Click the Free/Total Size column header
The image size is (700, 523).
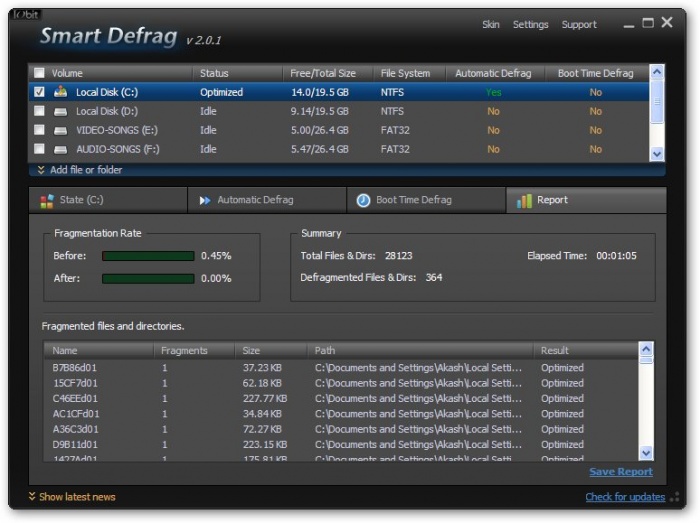coord(328,73)
